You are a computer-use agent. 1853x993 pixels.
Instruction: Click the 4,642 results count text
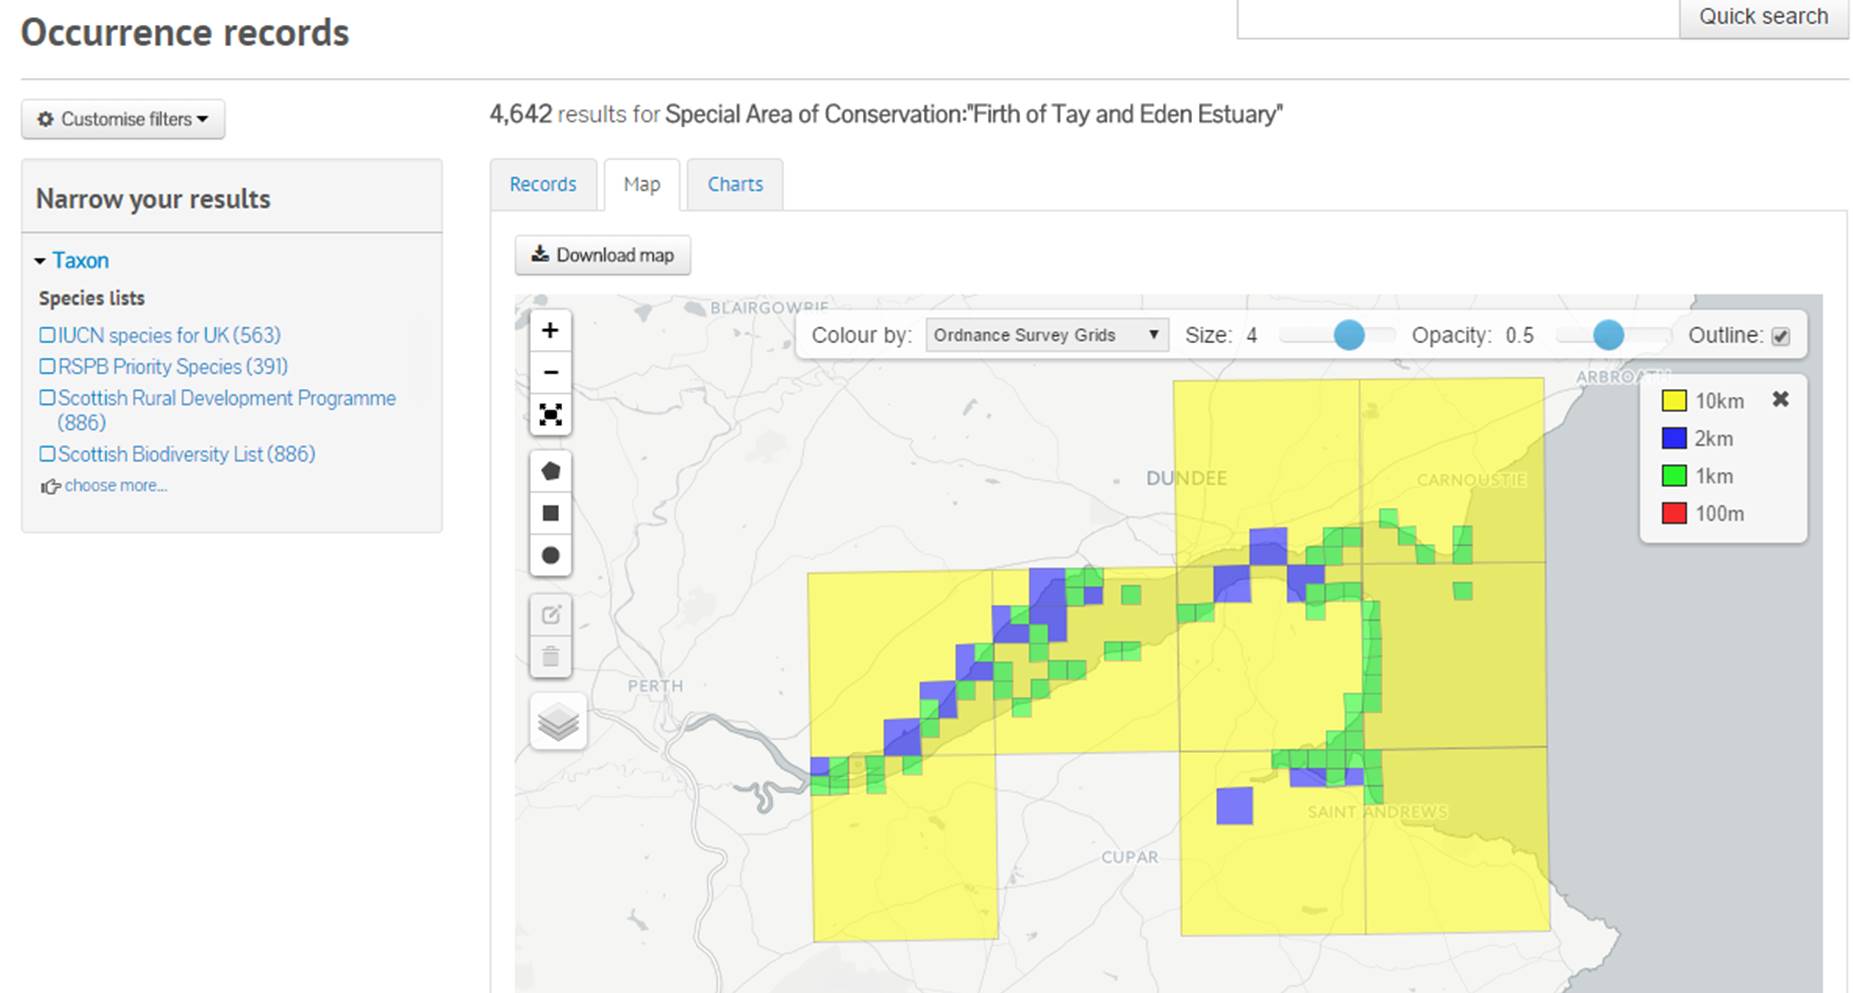[520, 114]
